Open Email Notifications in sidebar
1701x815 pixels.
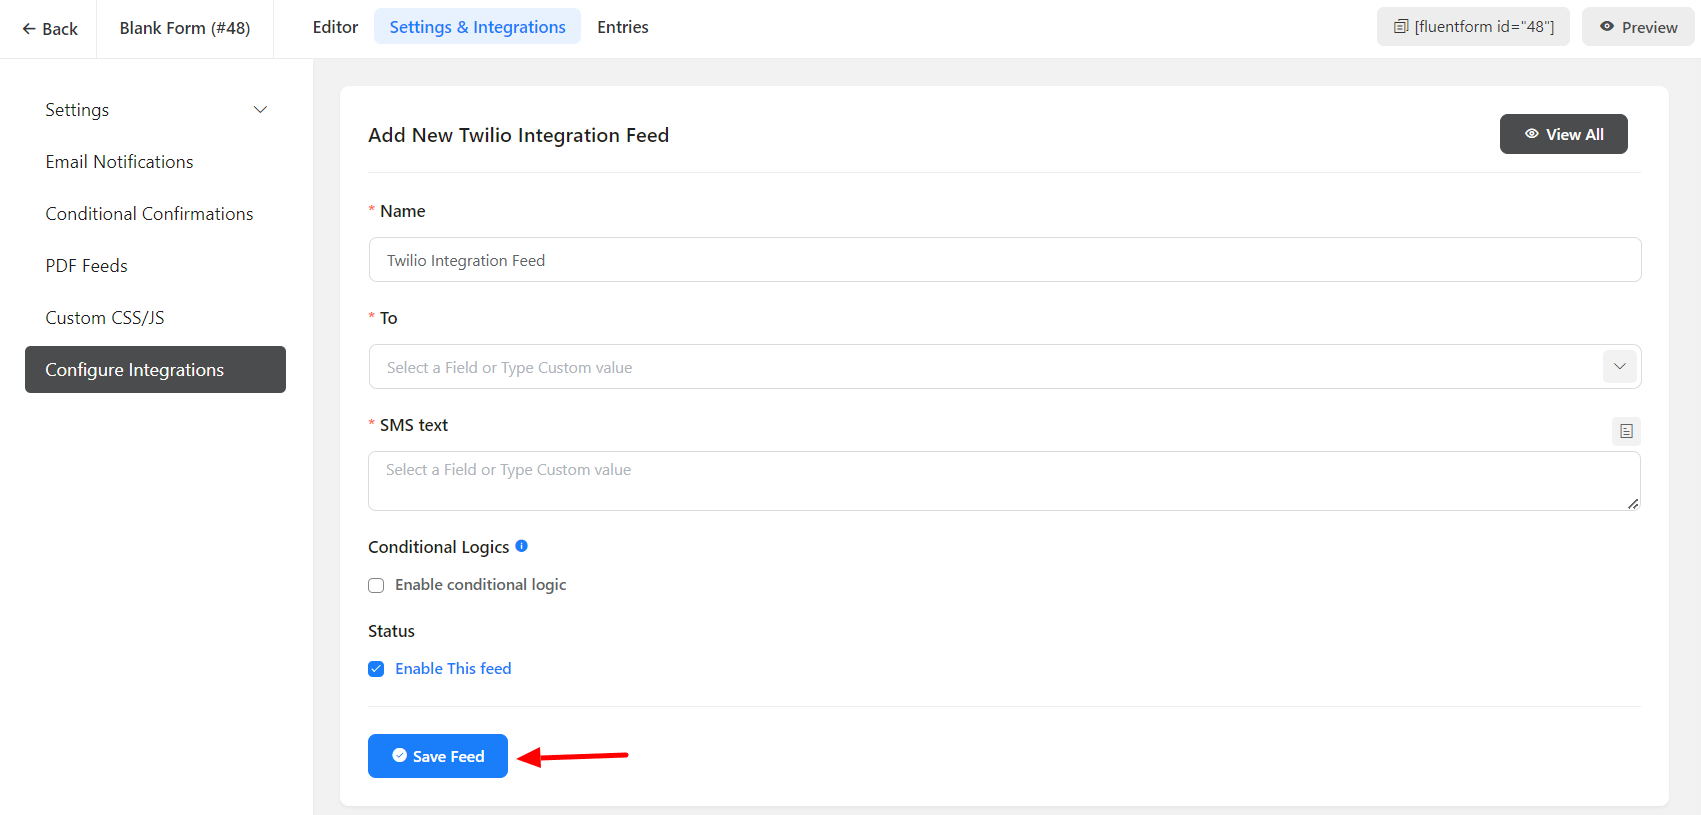119,162
